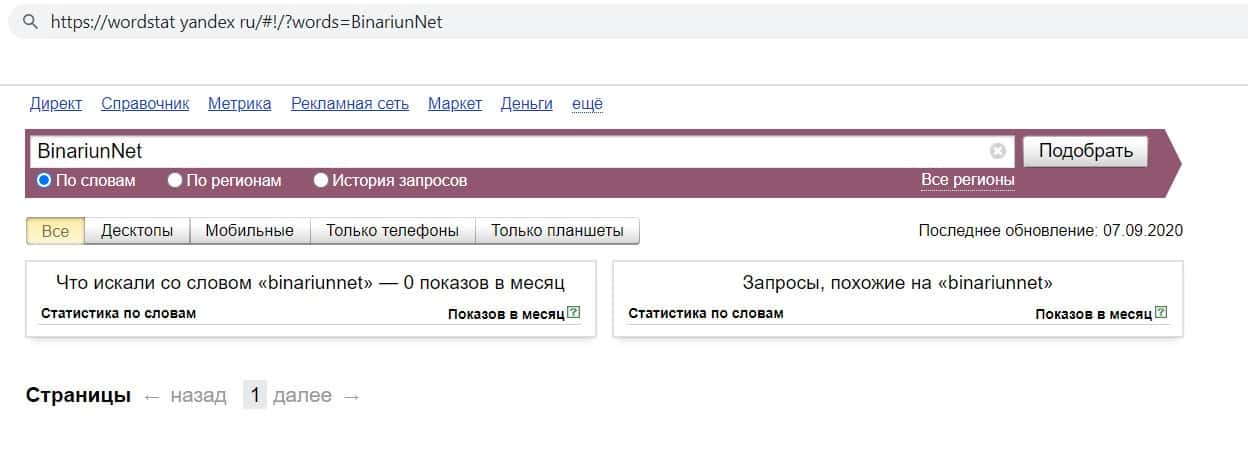Open the "Все регионы" region selector
Screen dimensions: 1248x463
967,180
